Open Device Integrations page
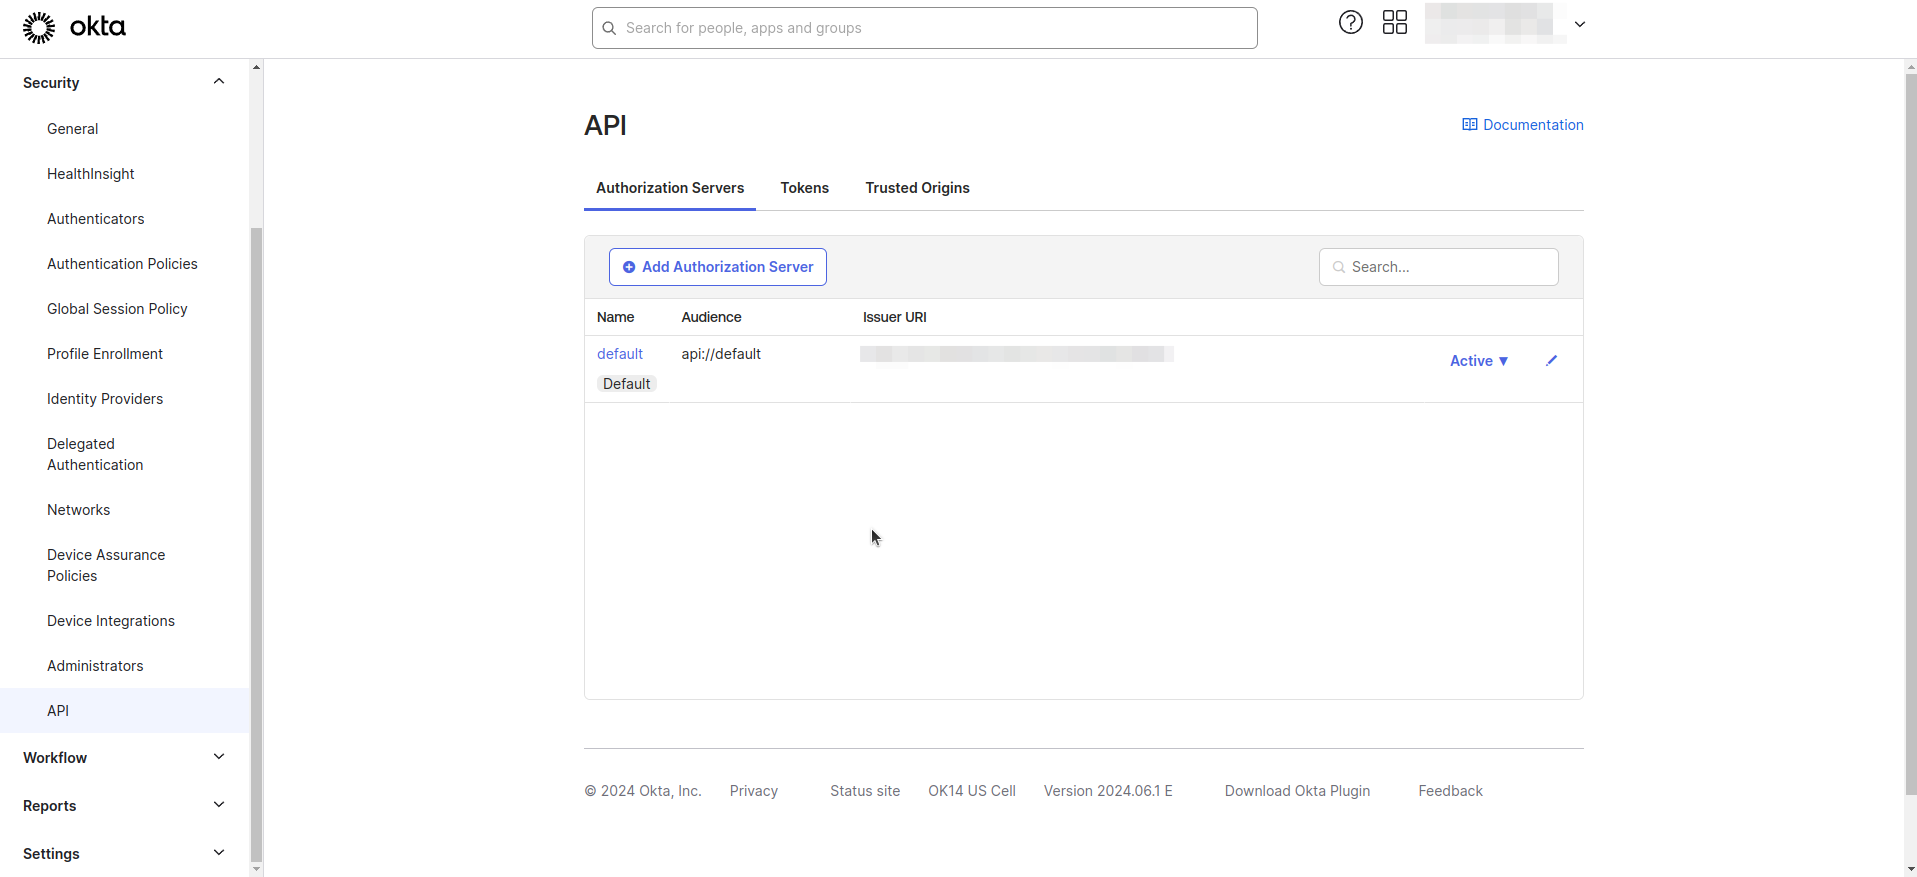Viewport: 1917px width, 877px height. (x=111, y=621)
